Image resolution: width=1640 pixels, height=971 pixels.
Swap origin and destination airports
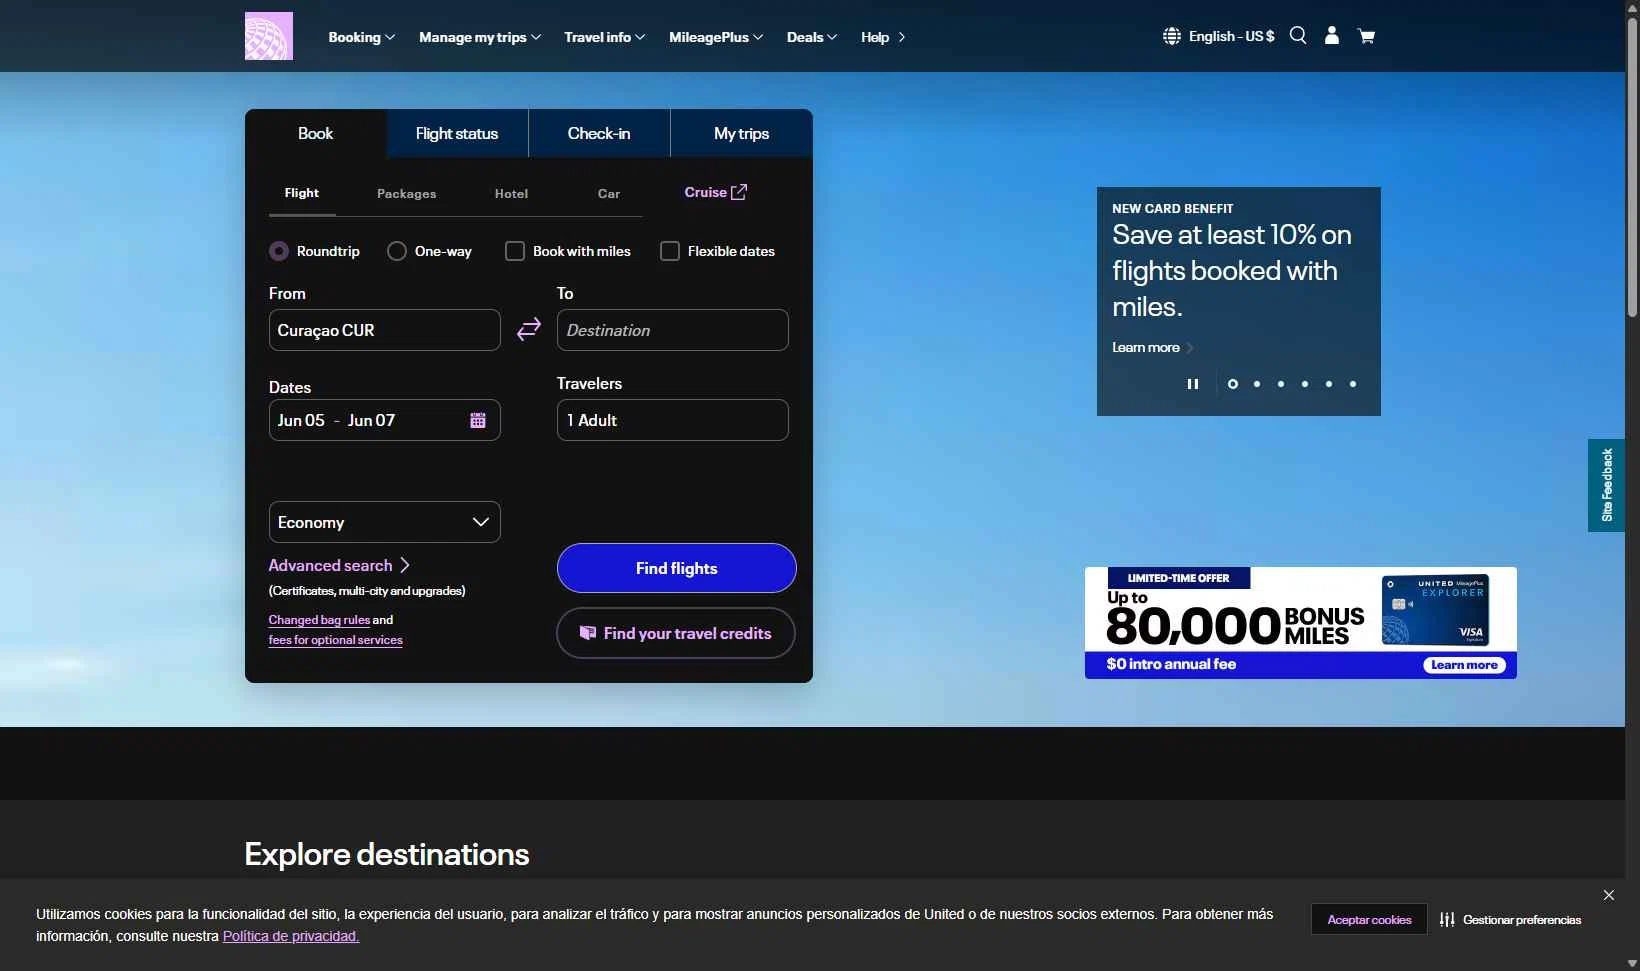529,329
